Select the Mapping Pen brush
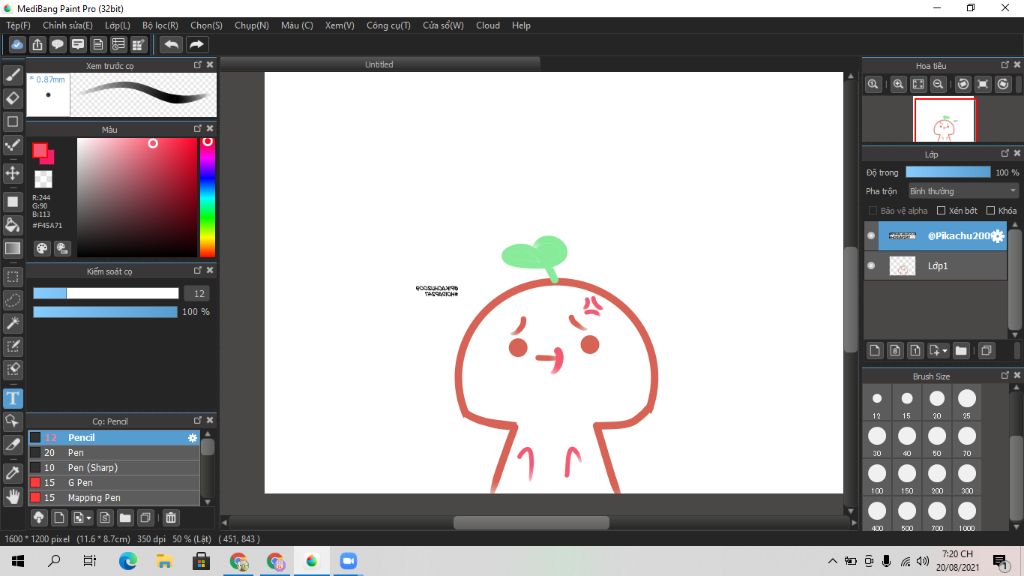Viewport: 1024px width, 576px height. click(114, 498)
